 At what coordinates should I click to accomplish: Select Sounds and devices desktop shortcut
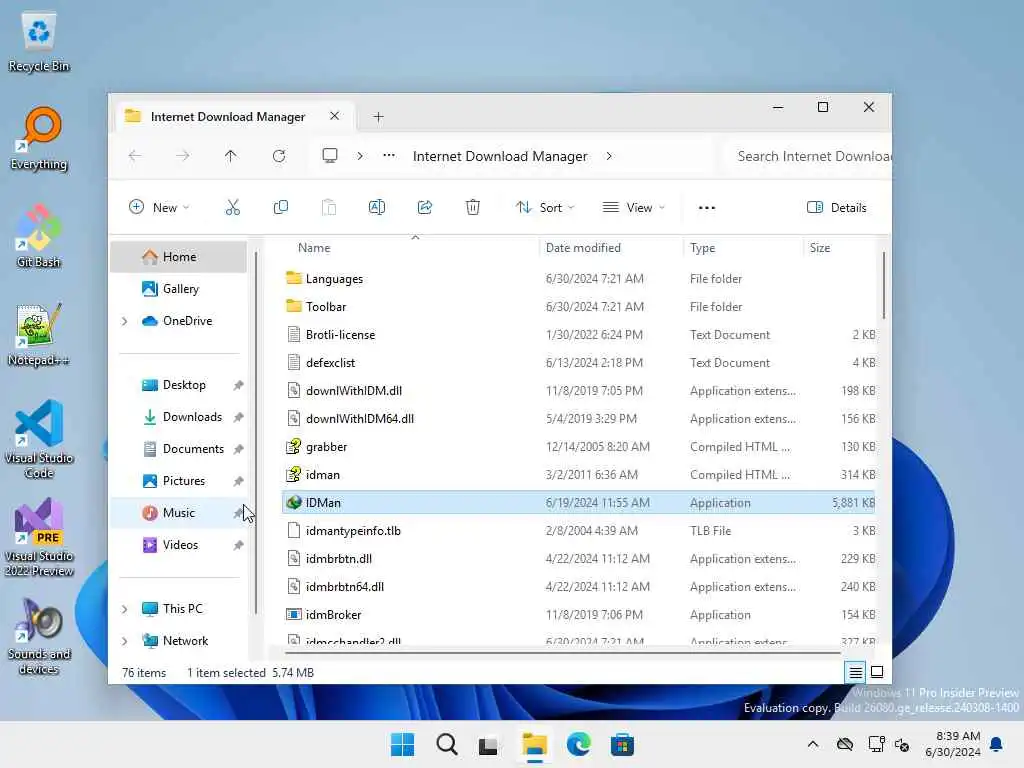39,636
